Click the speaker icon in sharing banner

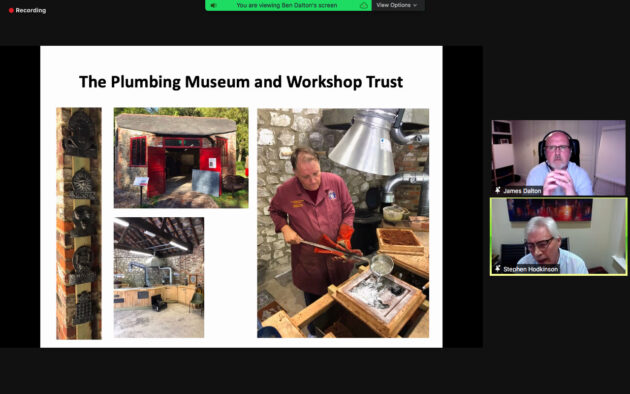[214, 5]
